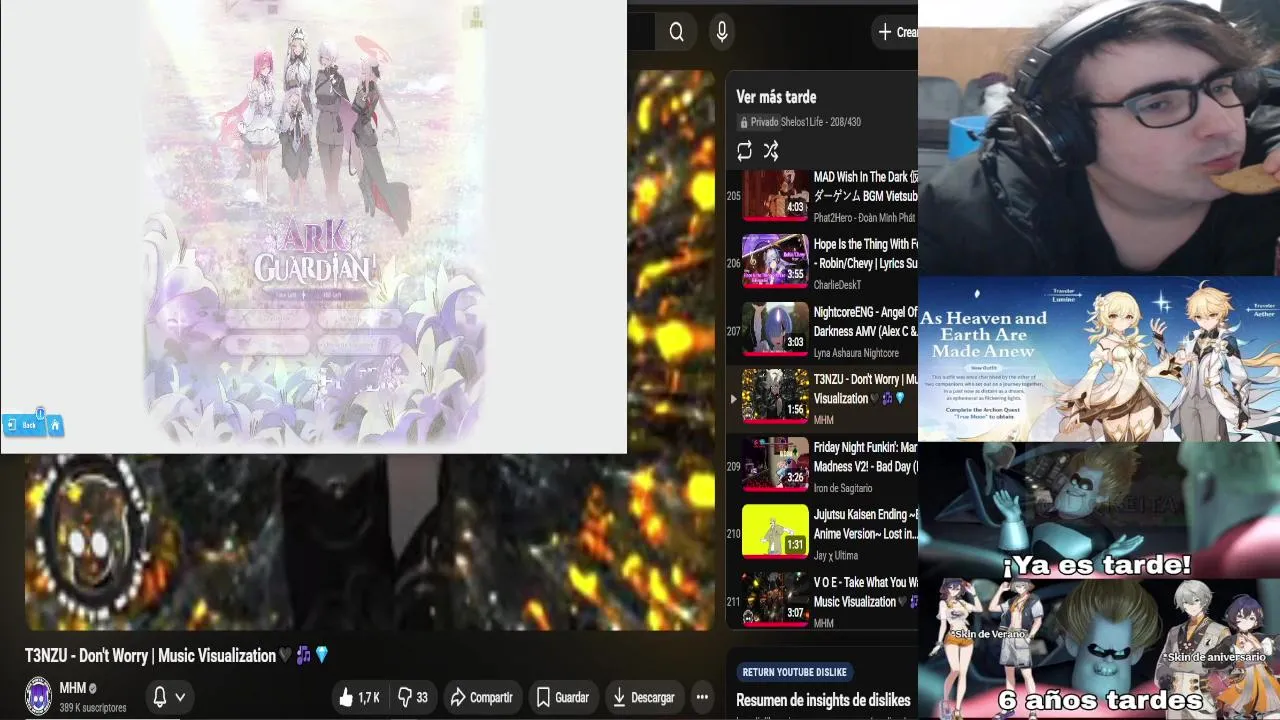1280x720 pixels.
Task: Select the playing T3NZU Don't Worry playlist row
Action: pos(822,398)
